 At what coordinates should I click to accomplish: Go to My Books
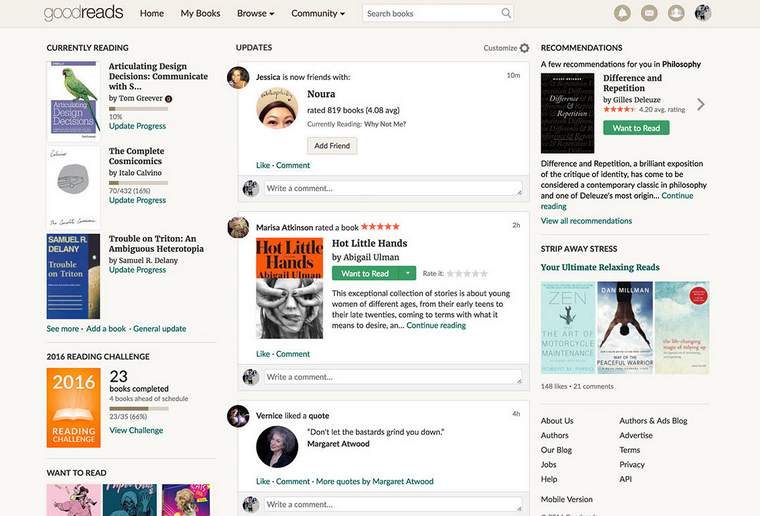[200, 14]
